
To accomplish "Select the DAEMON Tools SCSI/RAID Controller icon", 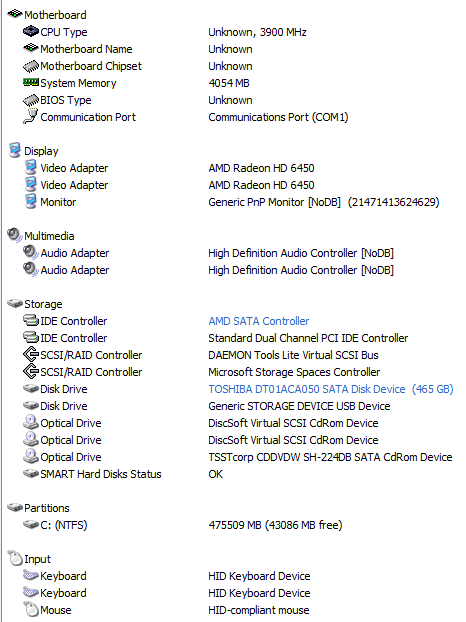I will click(31, 354).
